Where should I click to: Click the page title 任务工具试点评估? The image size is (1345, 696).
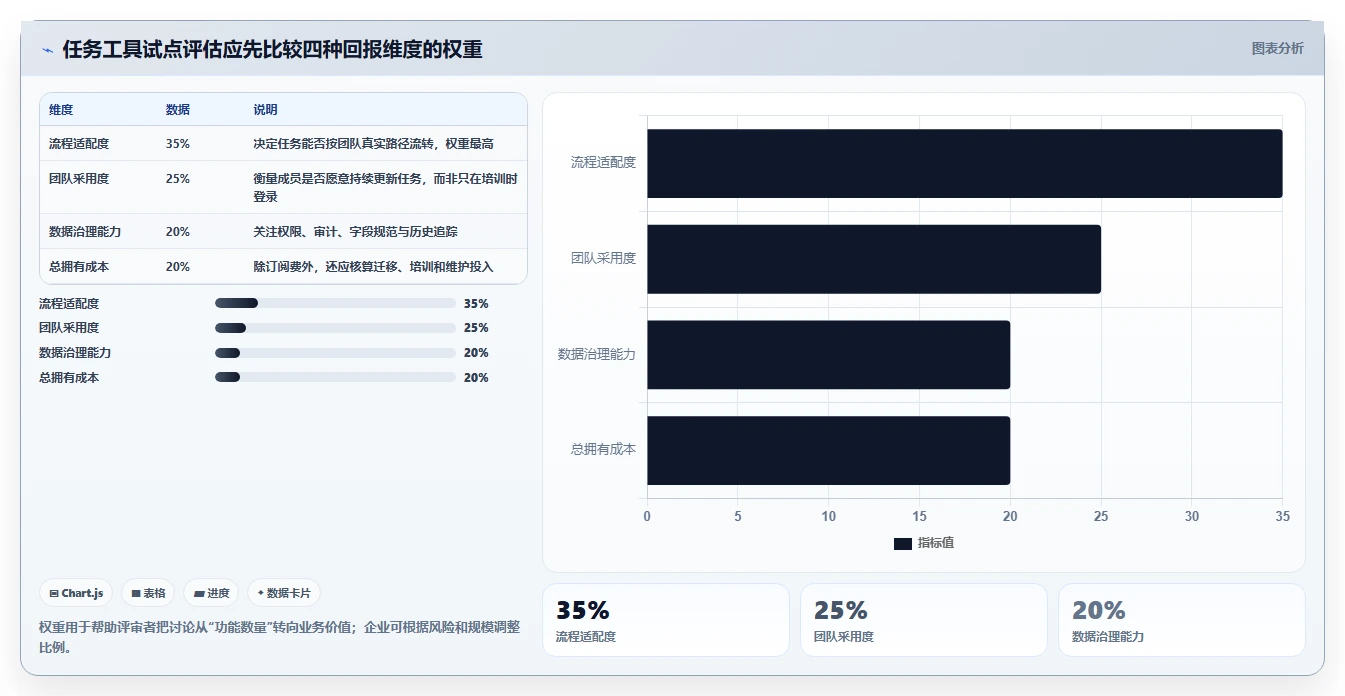tap(273, 50)
